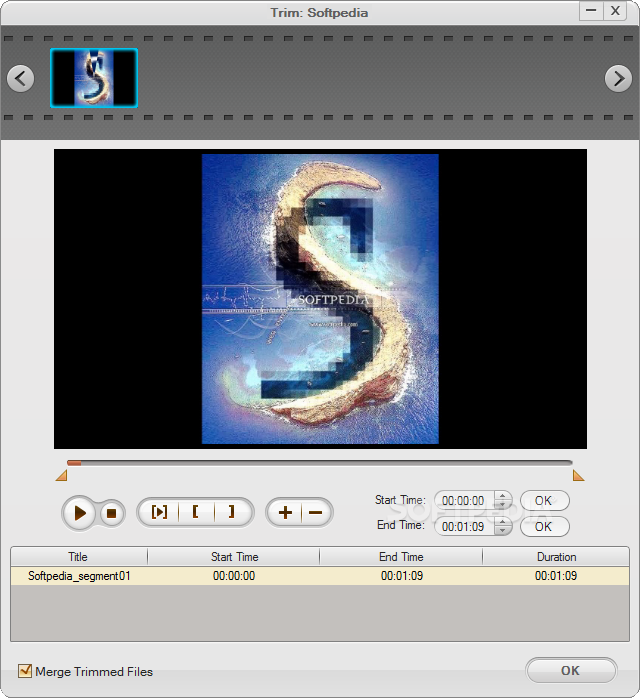This screenshot has width=640, height=698.
Task: Click the left trim marker triangle
Action: [x=61, y=475]
